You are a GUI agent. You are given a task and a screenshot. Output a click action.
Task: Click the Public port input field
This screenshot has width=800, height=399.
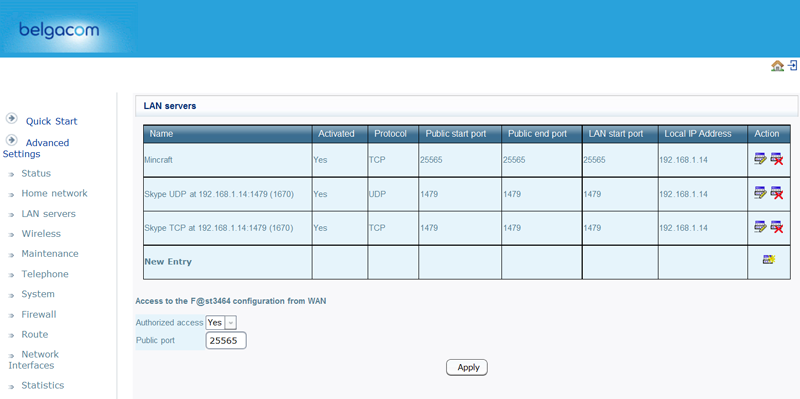pyautogui.click(x=226, y=341)
